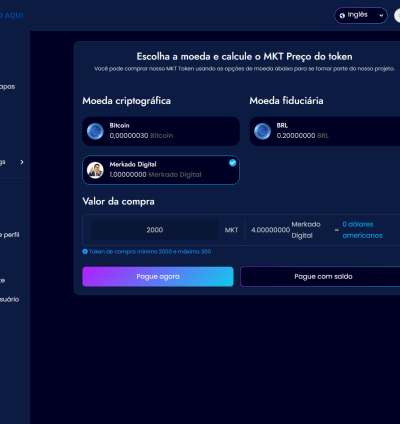The image size is (400, 424).
Task: Click the 'Moeda criptográfica' heading
Action: coord(127,101)
